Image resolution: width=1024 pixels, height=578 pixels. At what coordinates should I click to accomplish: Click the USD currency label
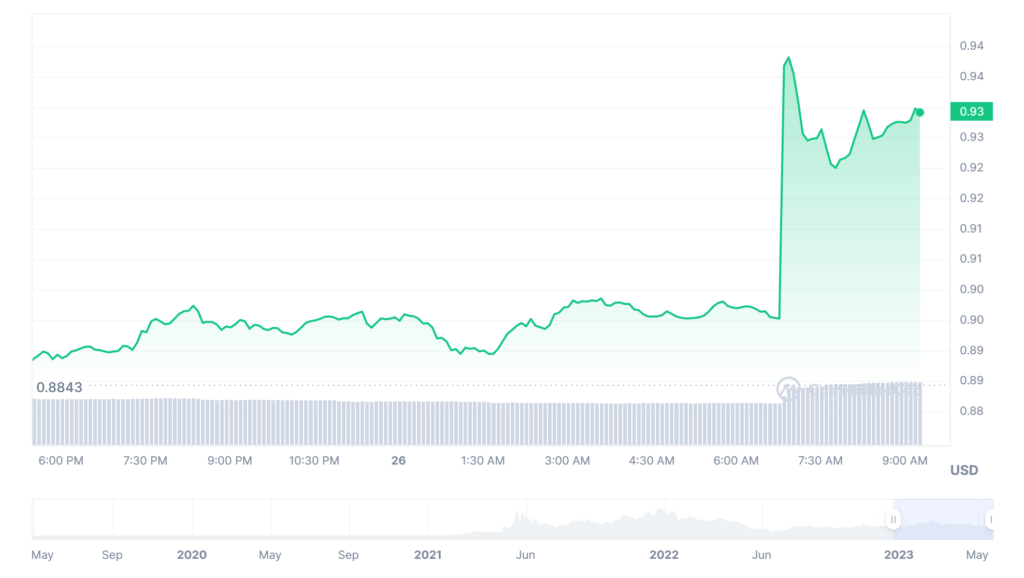point(964,470)
